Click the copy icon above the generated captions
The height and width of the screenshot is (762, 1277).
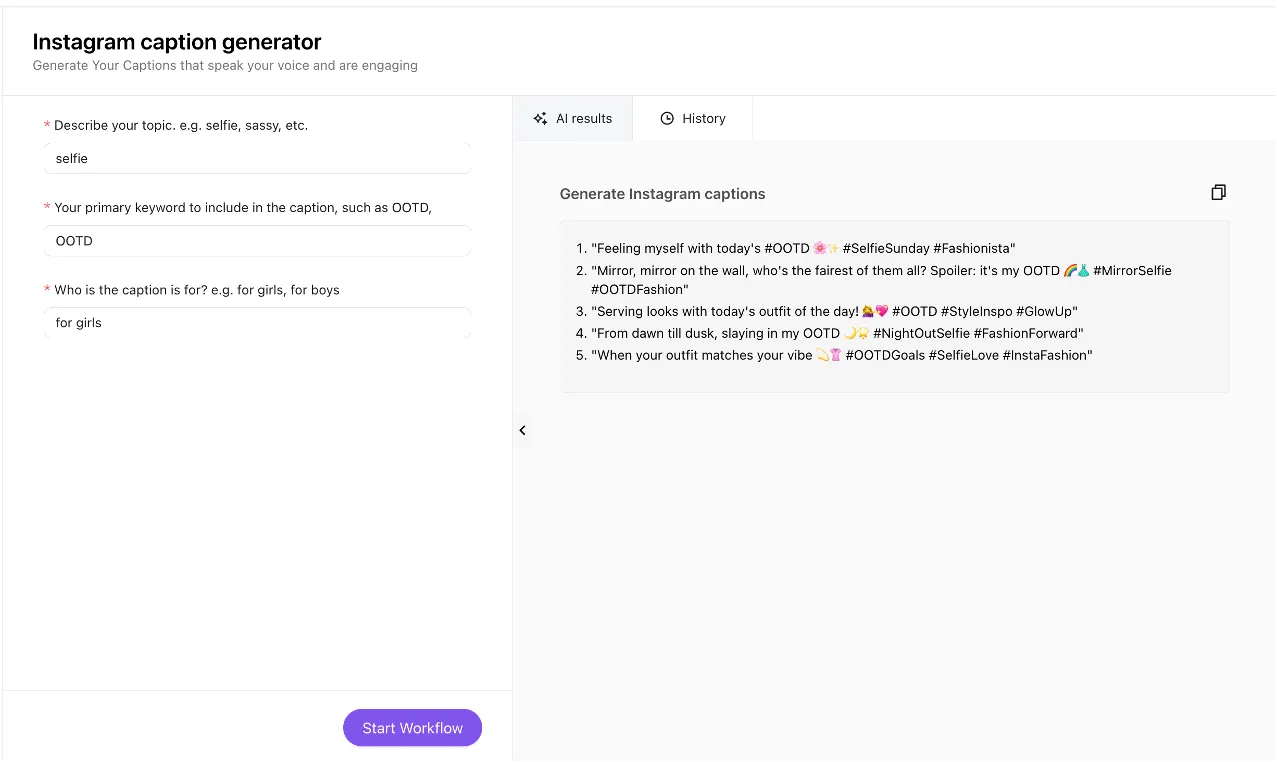click(1218, 192)
